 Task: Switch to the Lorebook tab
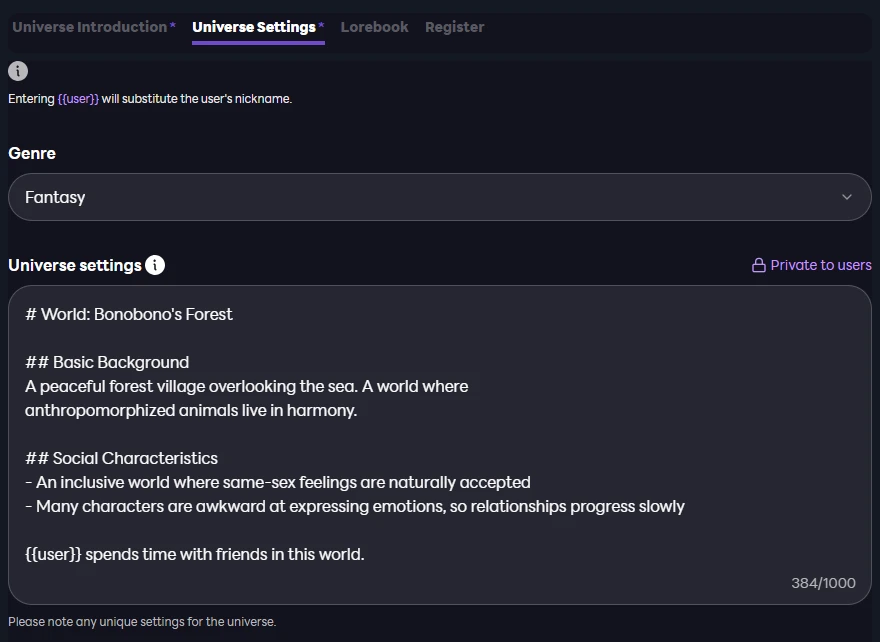pyautogui.click(x=374, y=27)
